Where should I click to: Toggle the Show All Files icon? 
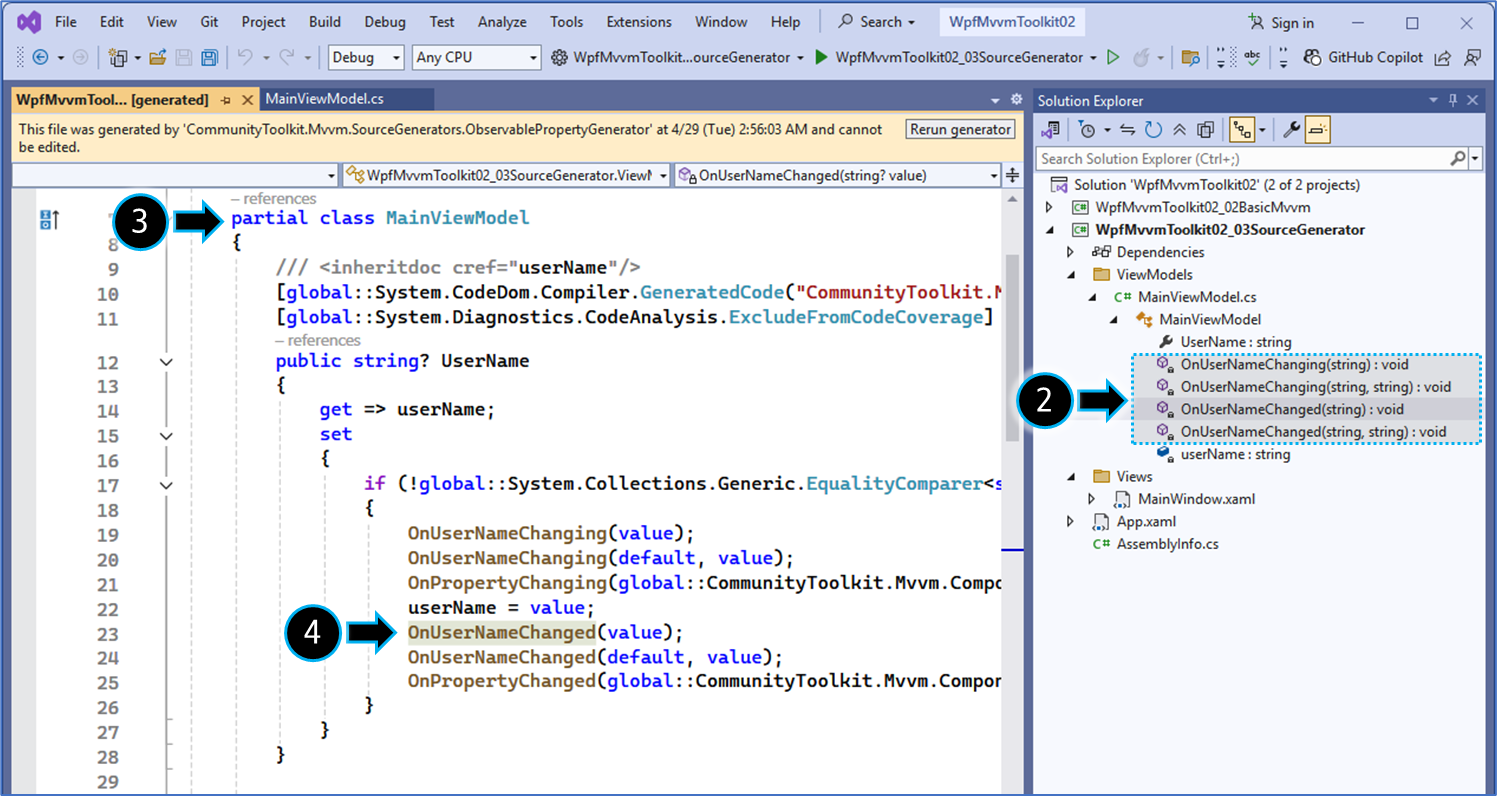(1205, 130)
